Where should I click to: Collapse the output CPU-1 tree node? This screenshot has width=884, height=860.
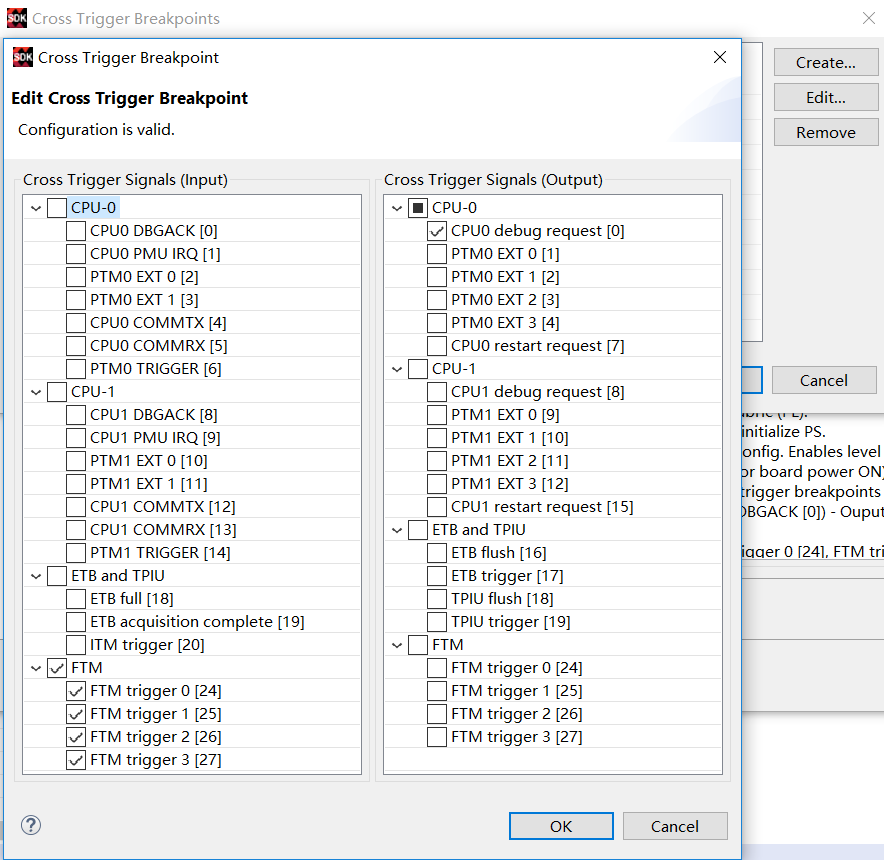(x=397, y=369)
